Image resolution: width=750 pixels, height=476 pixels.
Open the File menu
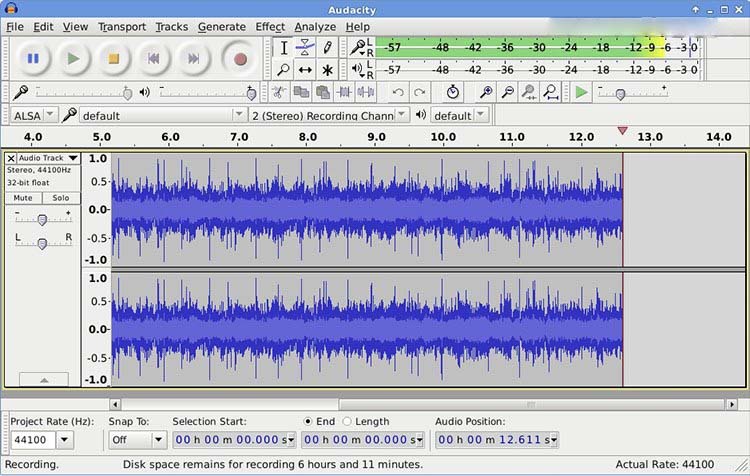(15, 27)
